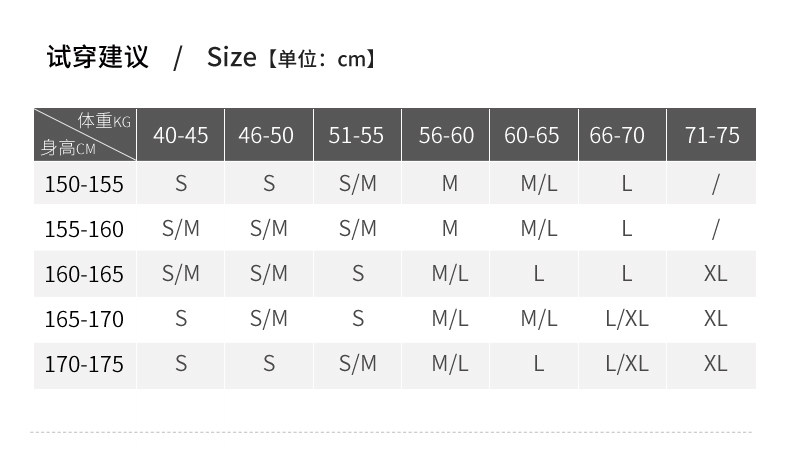Select the 60-65 weight column header
This screenshot has width=790, height=475.
532,135
